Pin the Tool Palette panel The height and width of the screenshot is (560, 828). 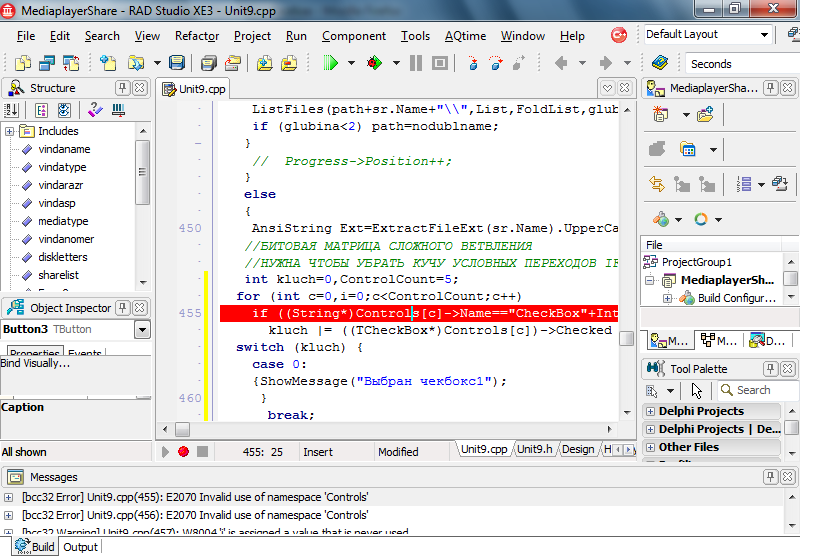pos(769,368)
